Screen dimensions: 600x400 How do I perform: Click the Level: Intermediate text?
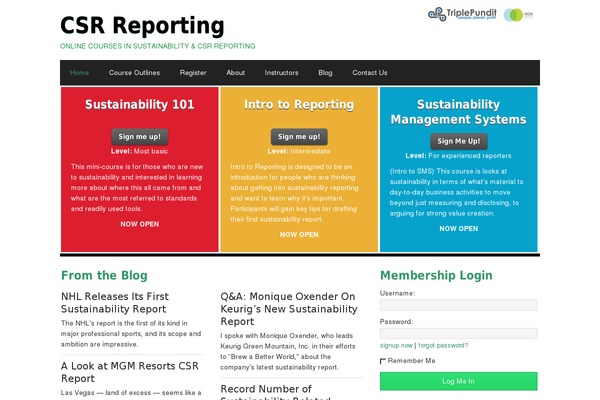[x=299, y=151]
